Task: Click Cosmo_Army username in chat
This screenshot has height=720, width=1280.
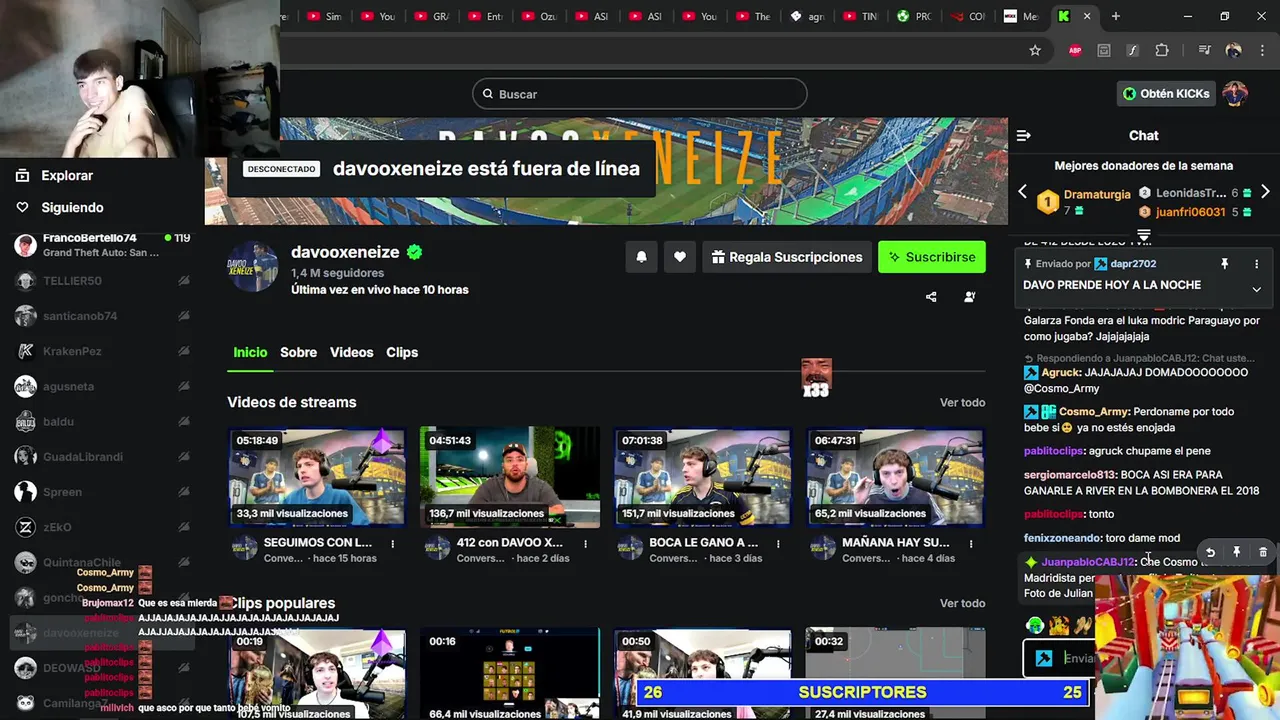Action: tap(1094, 411)
